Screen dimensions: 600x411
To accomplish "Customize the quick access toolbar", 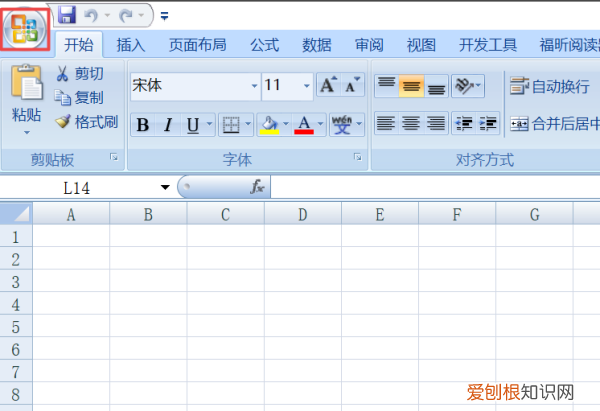I will point(165,16).
